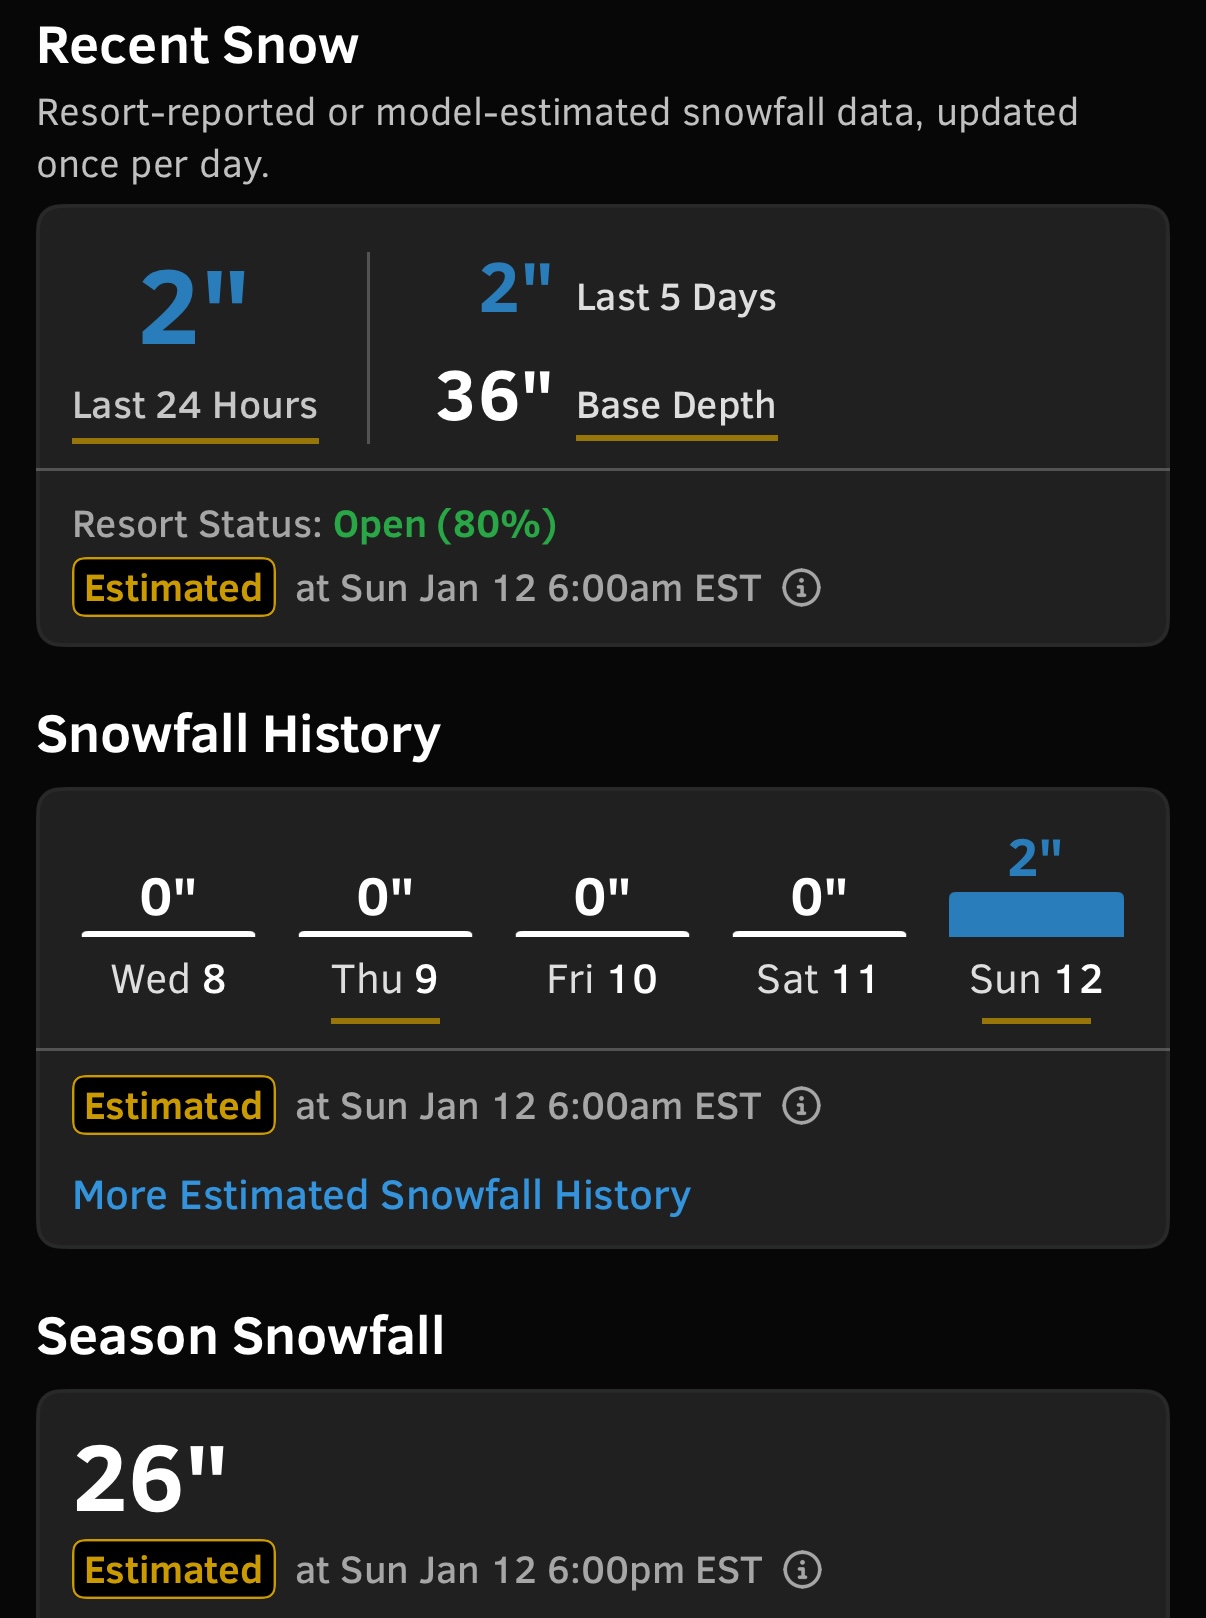1206x1618 pixels.
Task: Tap the Estimated badge under Season Snowfall
Action: point(174,1570)
